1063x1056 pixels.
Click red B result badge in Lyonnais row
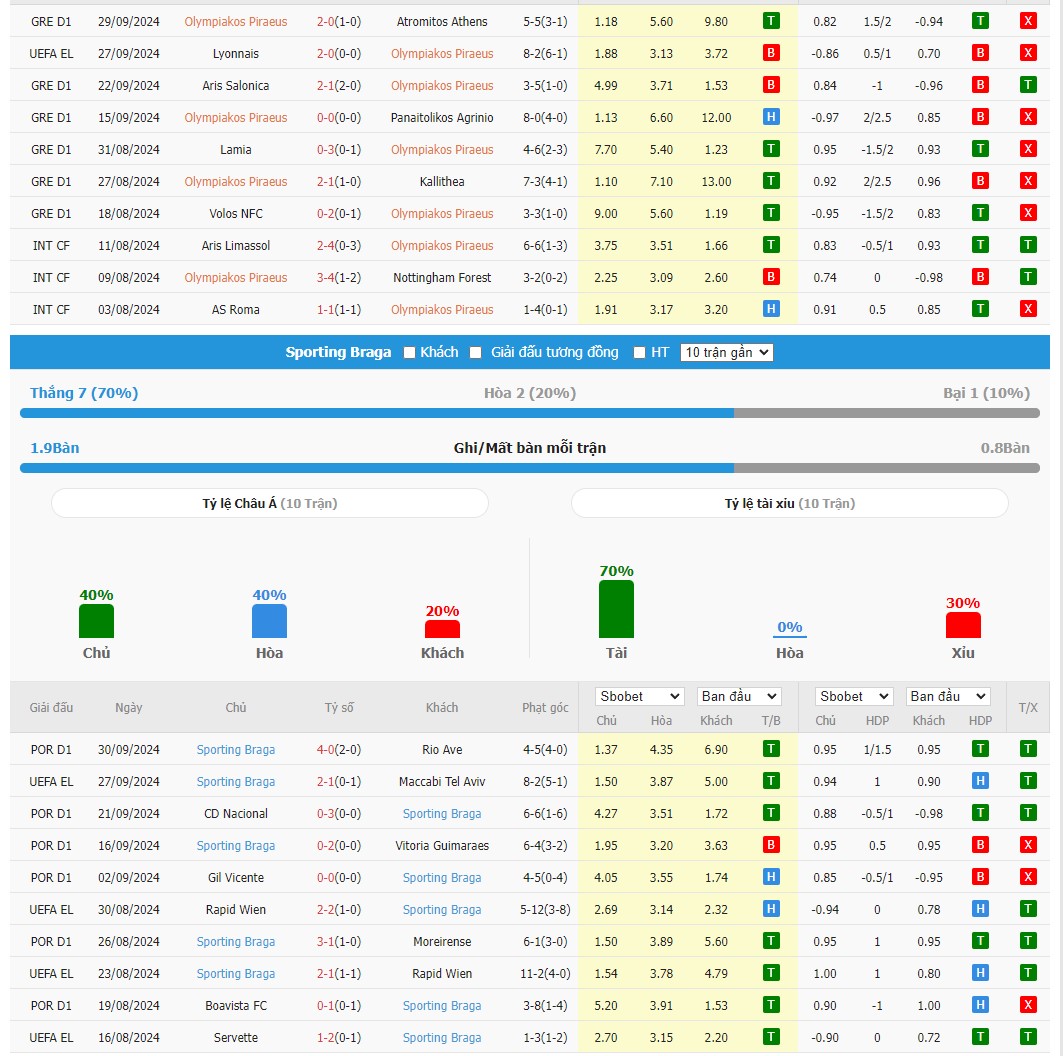click(x=771, y=53)
